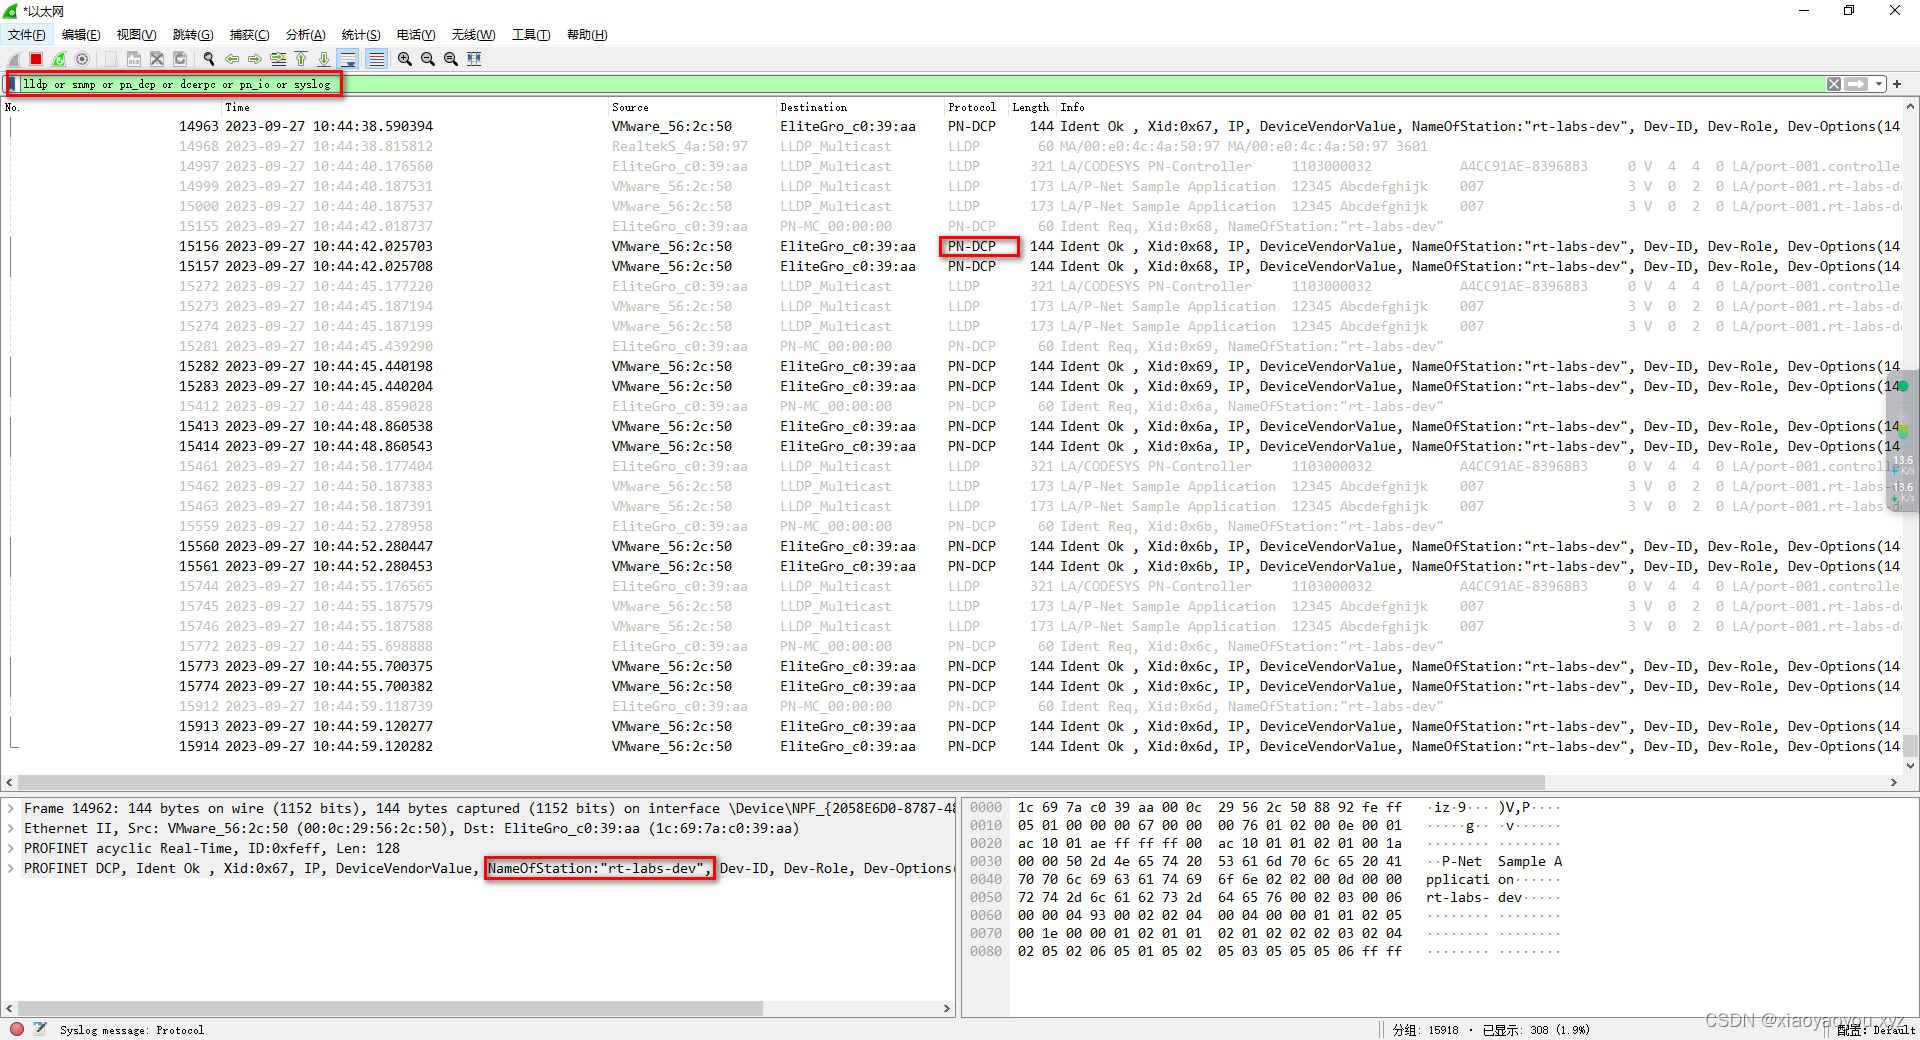Select packet 15156 in the packet list
Screen dimensions: 1920x1040
point(952,246)
